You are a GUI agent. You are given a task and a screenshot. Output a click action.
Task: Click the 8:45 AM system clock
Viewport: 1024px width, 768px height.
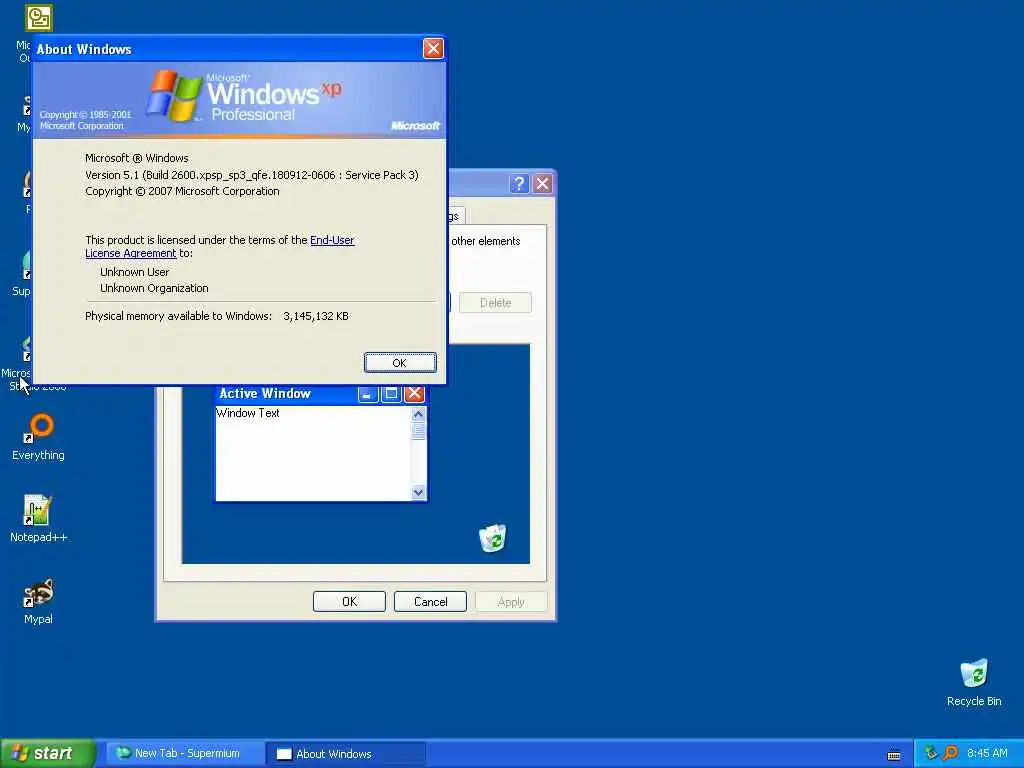[987, 754]
